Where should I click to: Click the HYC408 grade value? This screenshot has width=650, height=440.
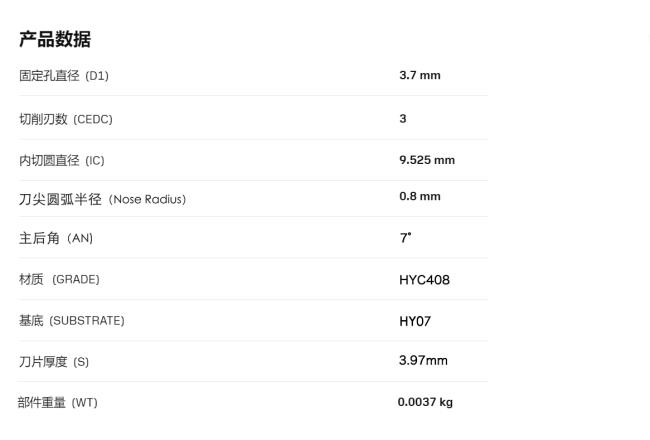pos(424,280)
